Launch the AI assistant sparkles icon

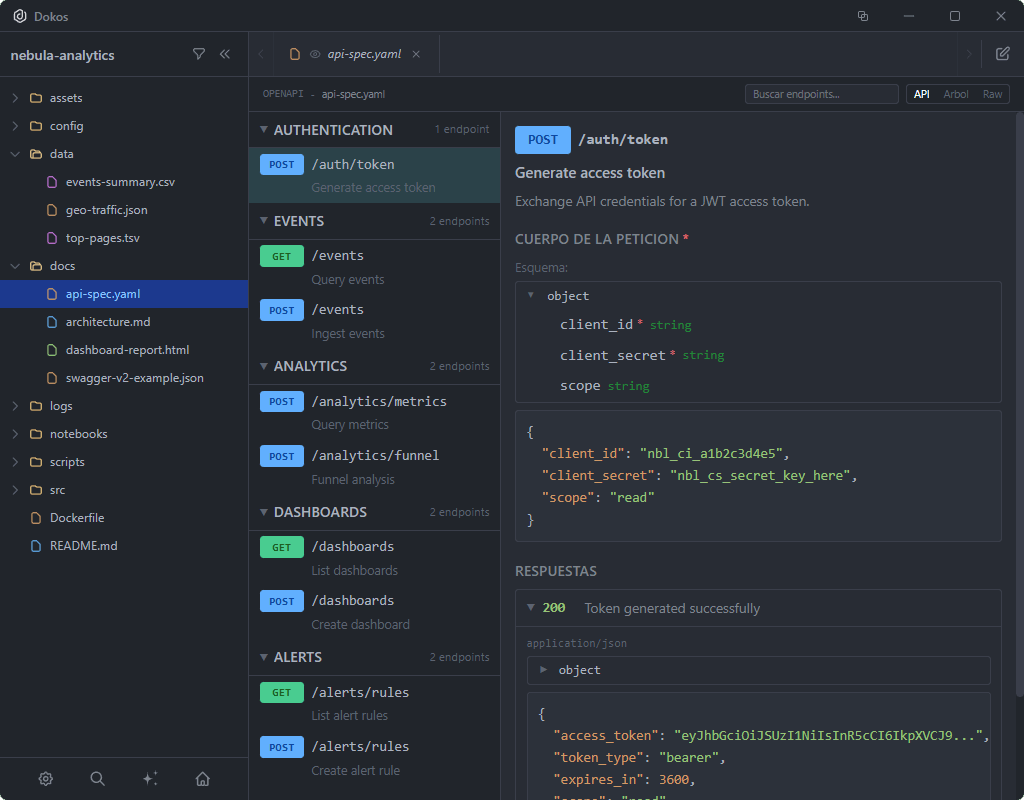point(150,778)
